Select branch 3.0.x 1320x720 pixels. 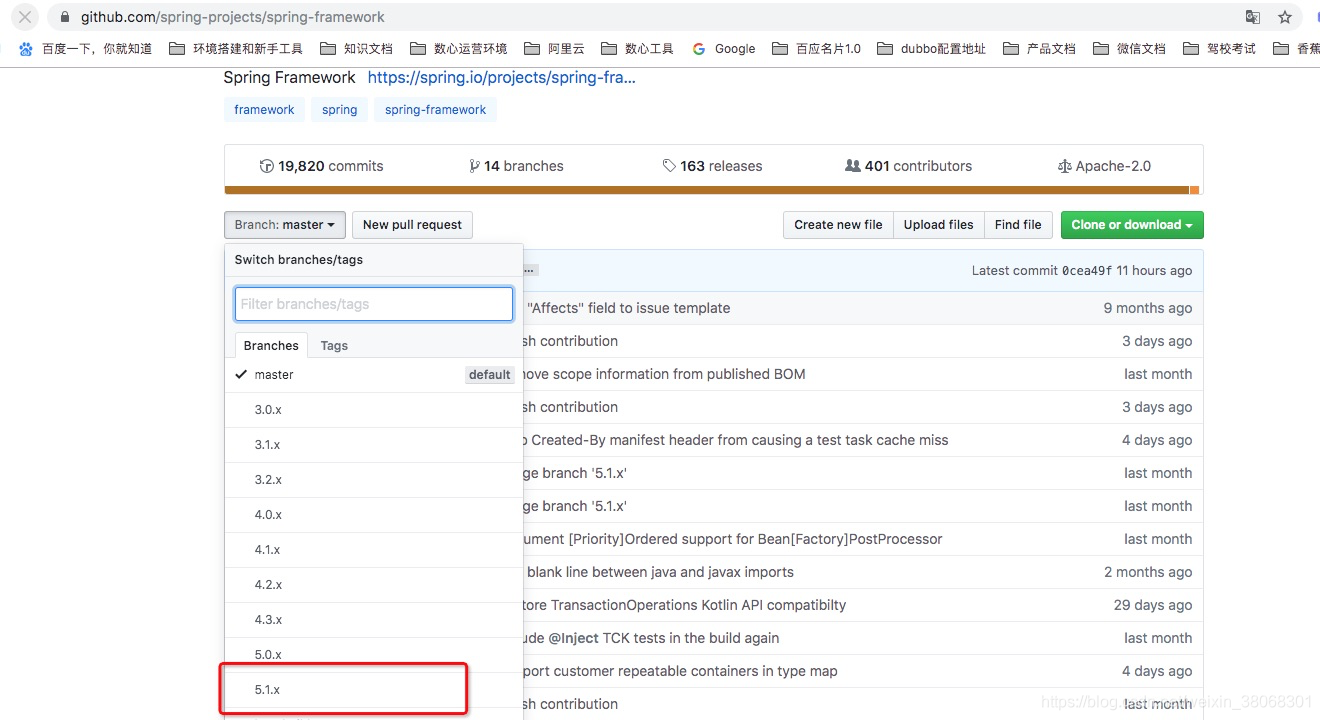pos(374,410)
